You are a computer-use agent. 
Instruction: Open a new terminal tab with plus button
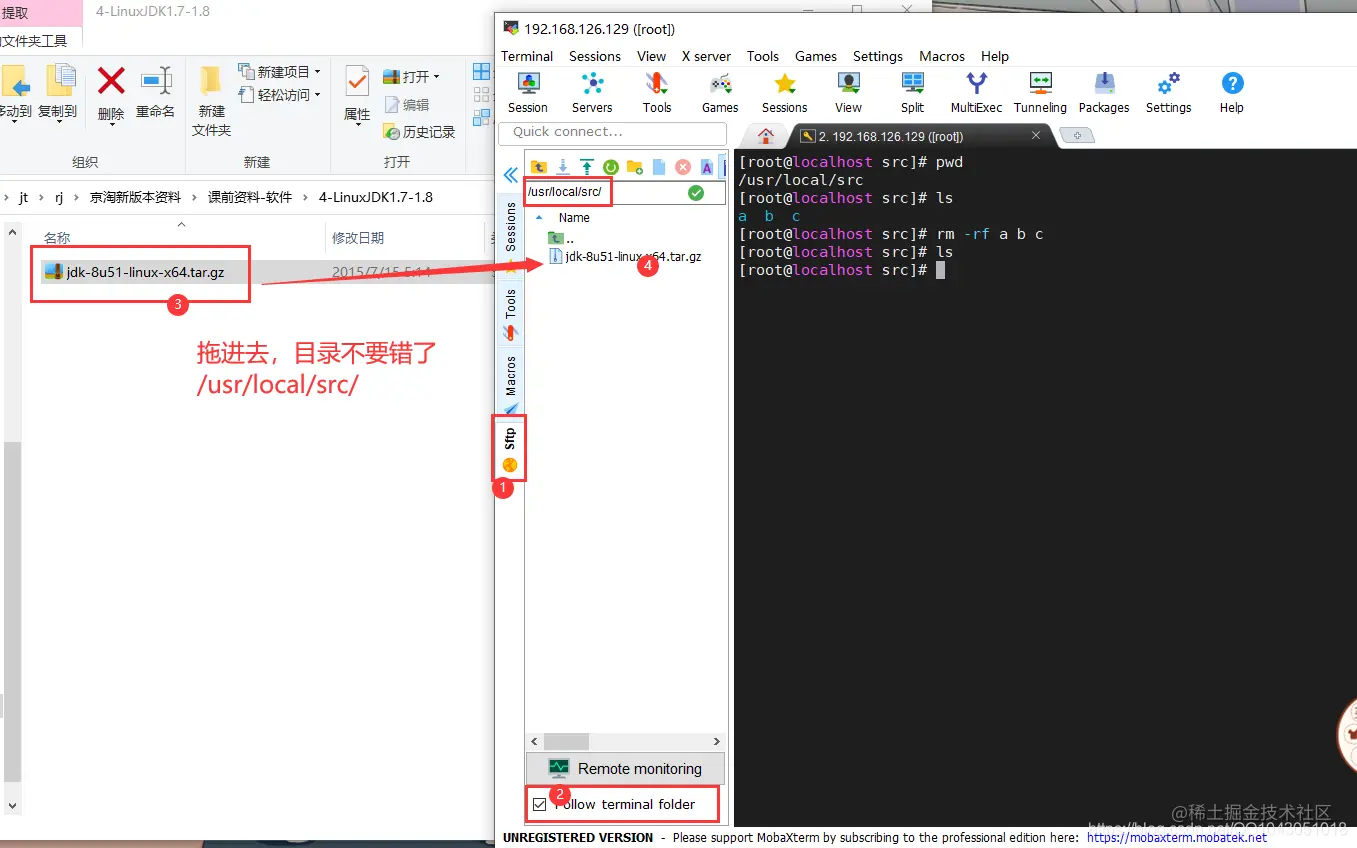[x=1077, y=136]
